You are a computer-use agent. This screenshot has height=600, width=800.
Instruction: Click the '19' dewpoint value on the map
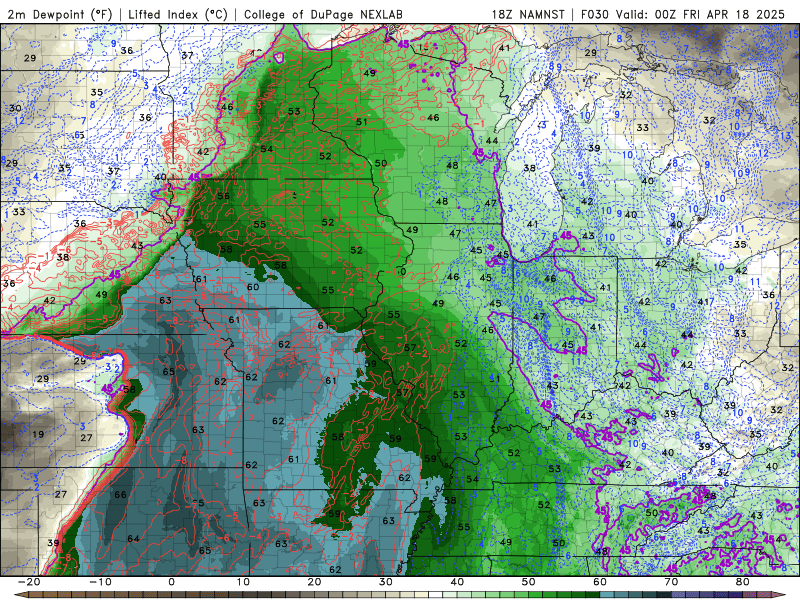38,434
